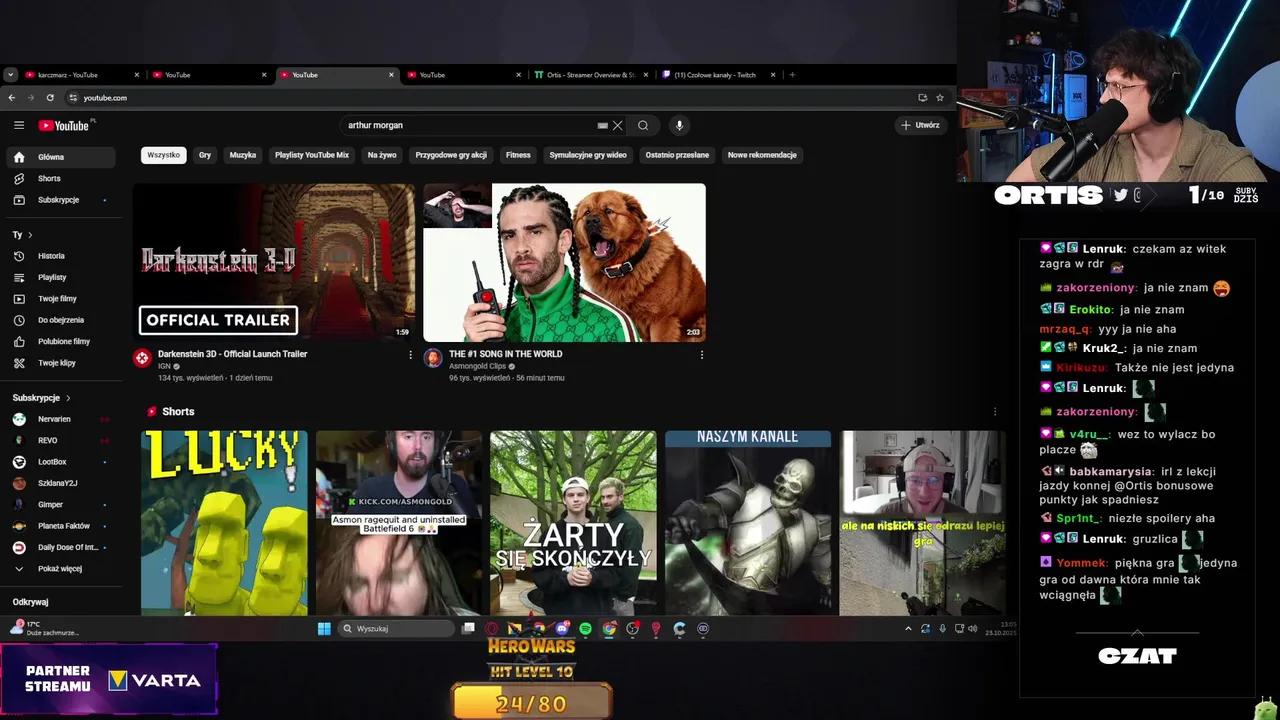Open the Shorts shelf more options menu
The width and height of the screenshot is (1280, 720).
coord(994,412)
